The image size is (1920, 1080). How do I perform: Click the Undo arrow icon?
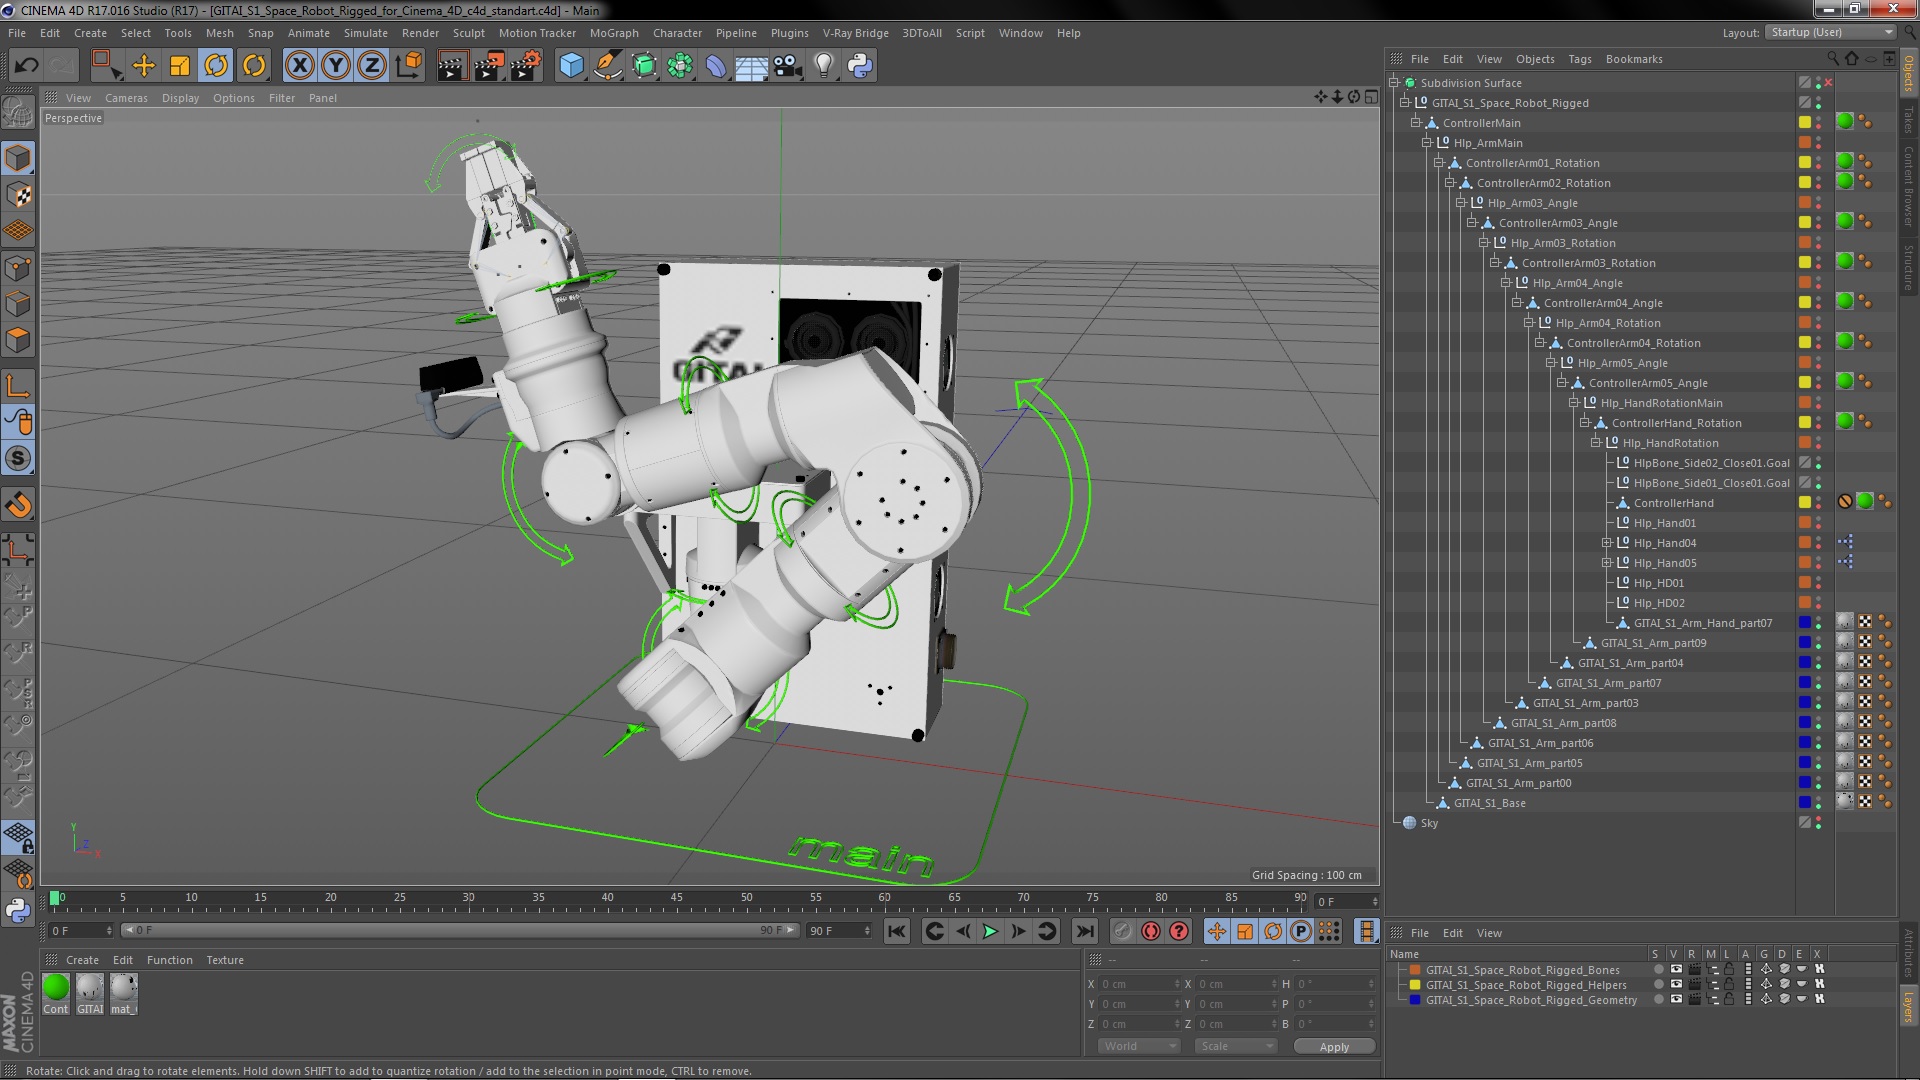point(26,66)
